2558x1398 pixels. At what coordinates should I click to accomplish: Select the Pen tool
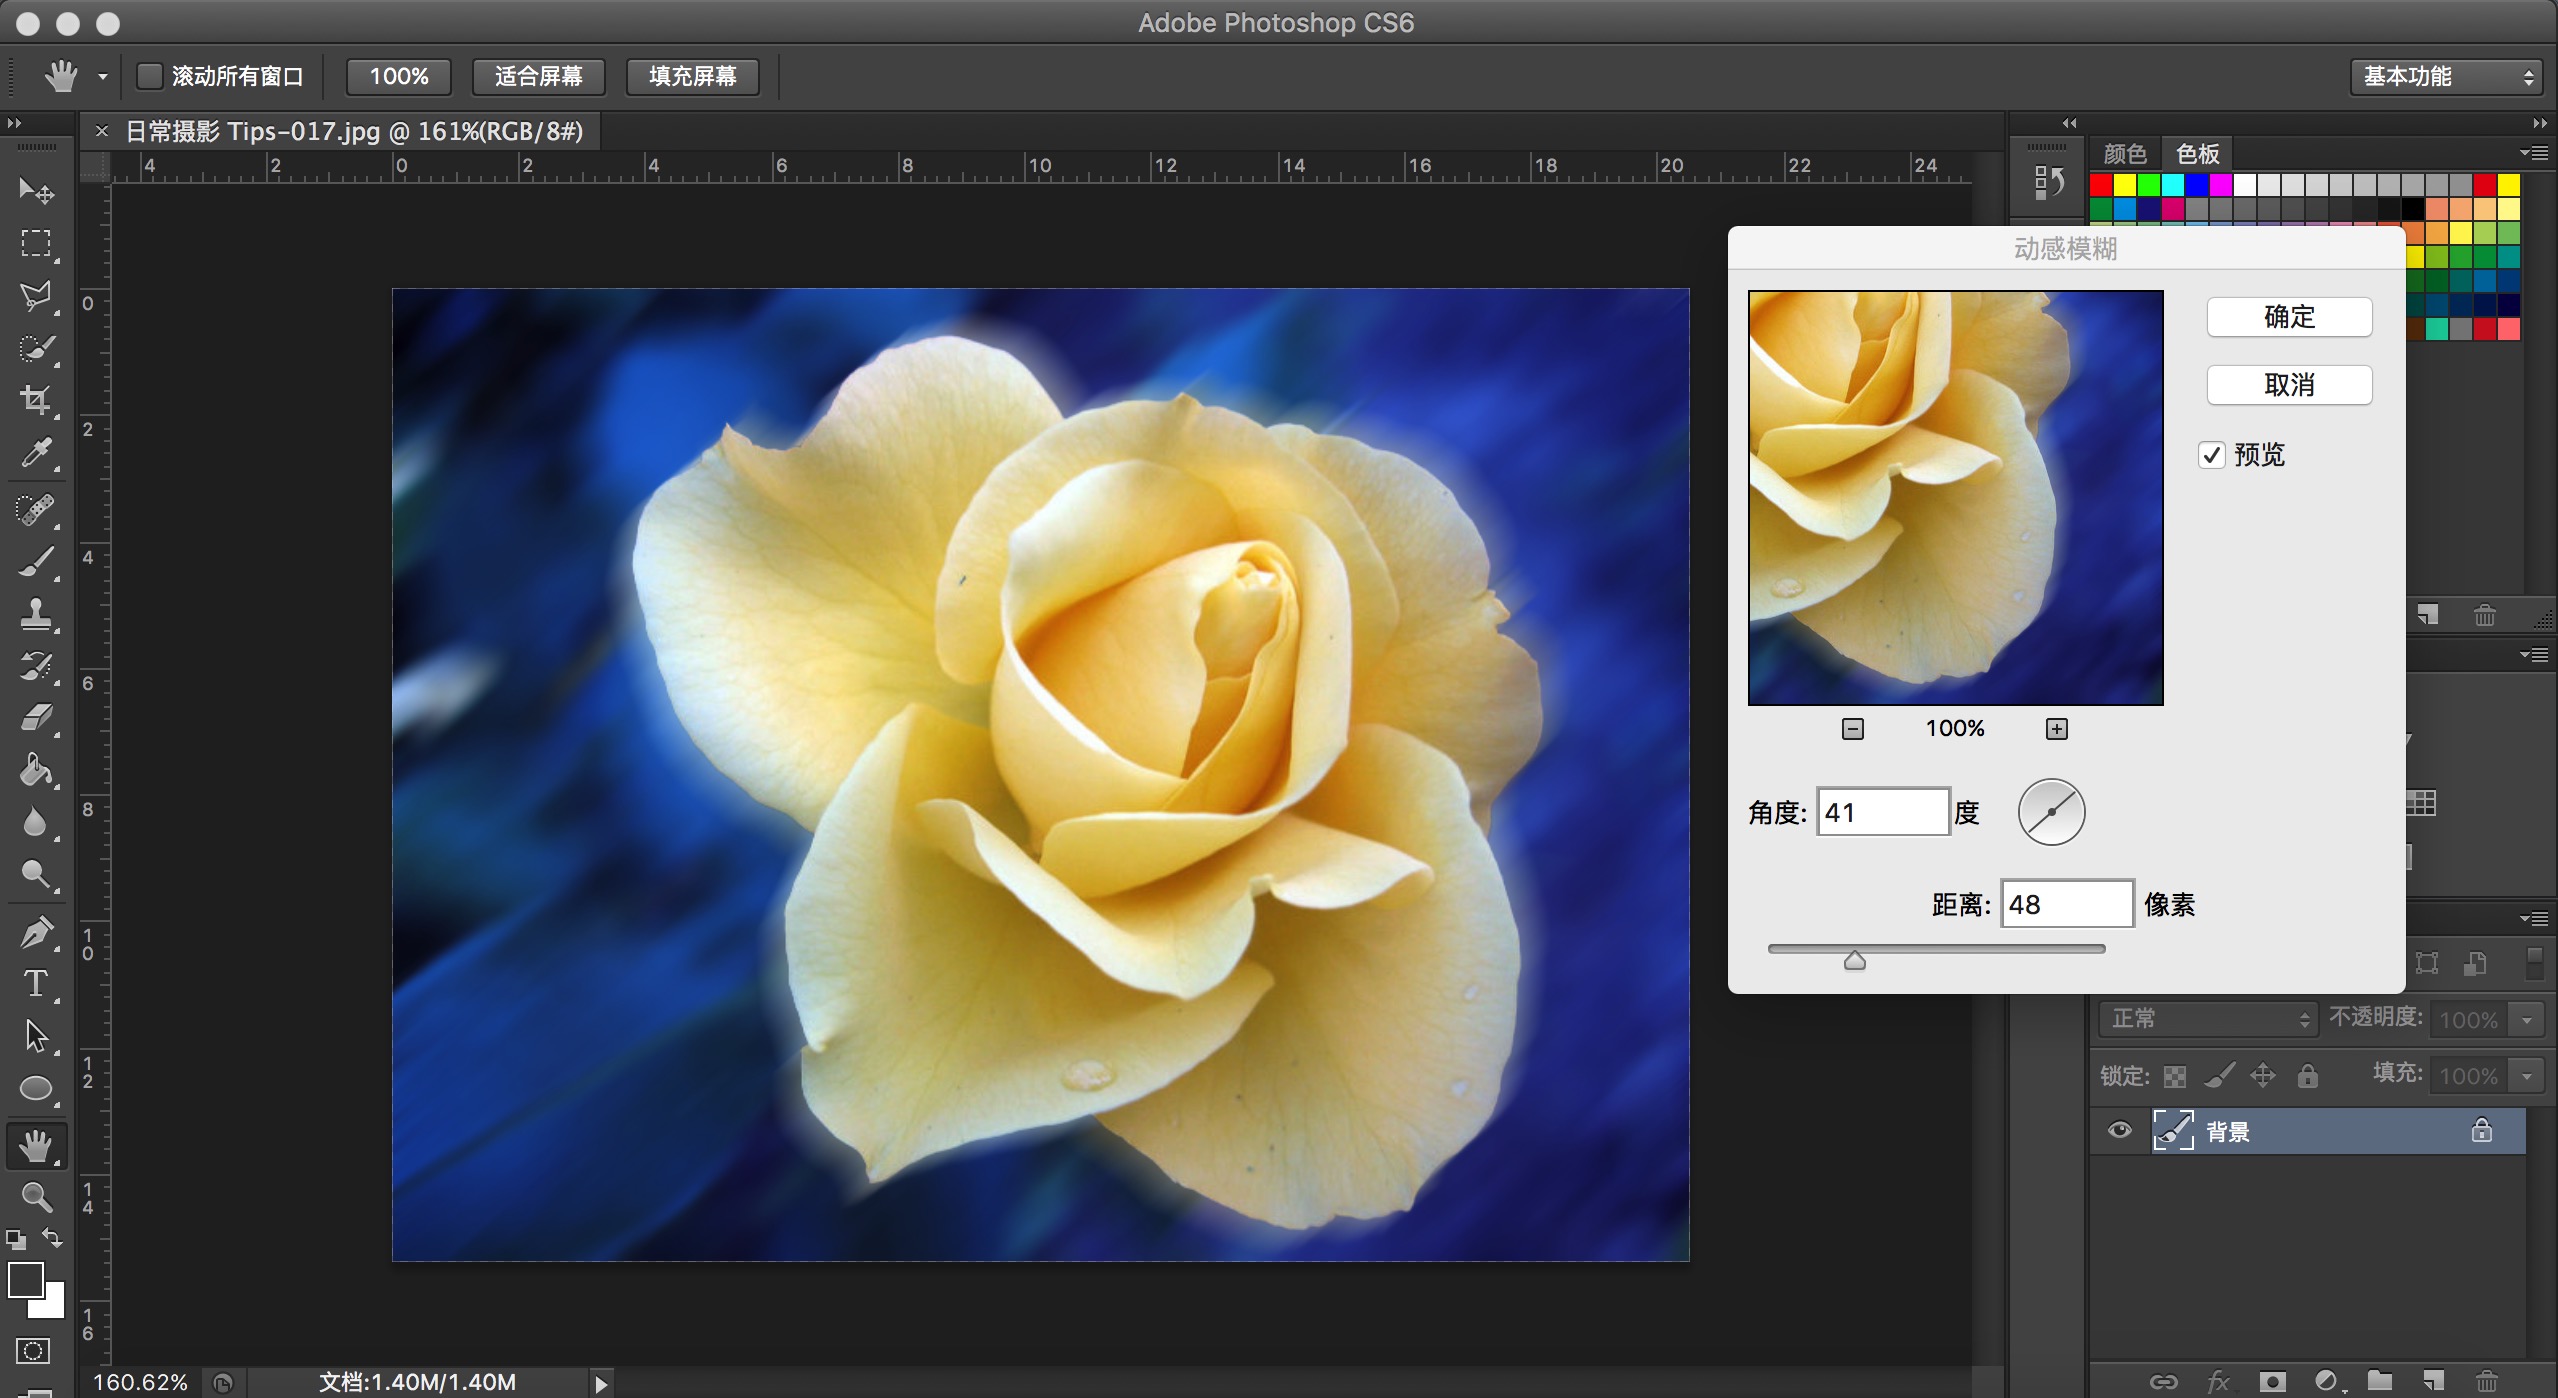click(x=36, y=932)
